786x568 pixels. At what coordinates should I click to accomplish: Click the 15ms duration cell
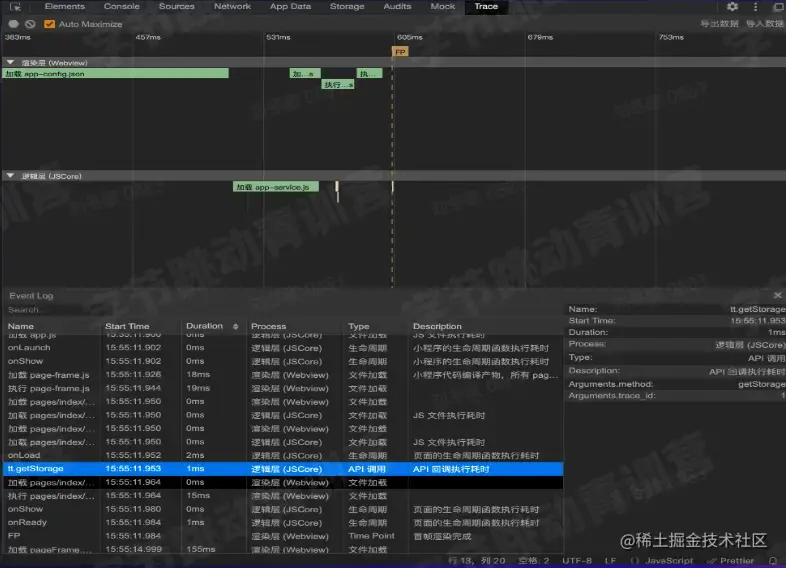(198, 496)
